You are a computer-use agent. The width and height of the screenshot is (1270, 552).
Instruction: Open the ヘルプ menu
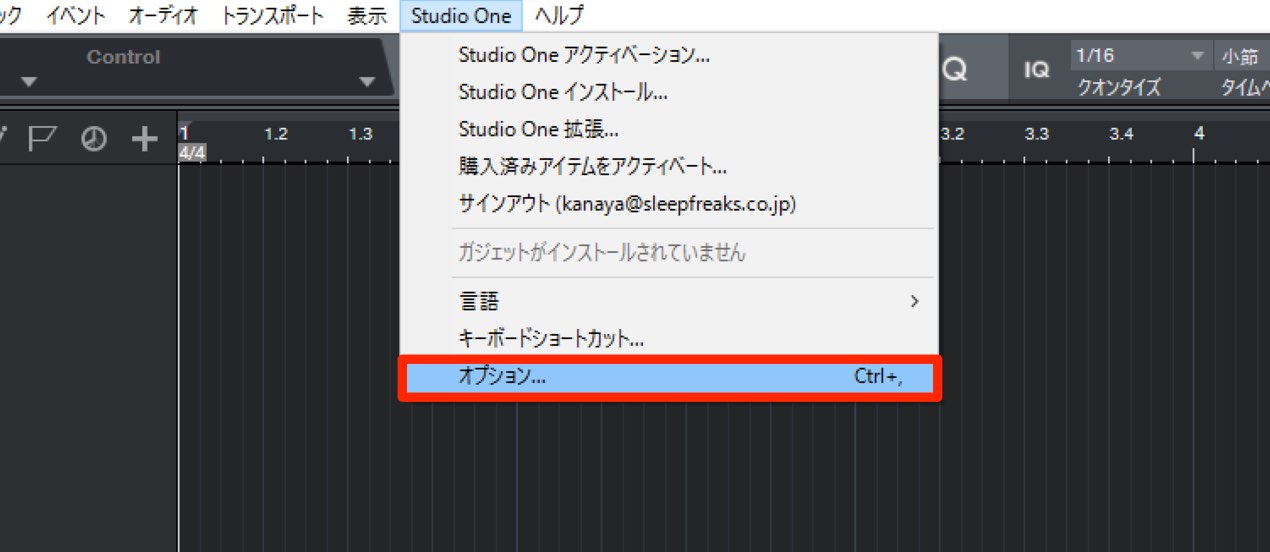tap(559, 15)
